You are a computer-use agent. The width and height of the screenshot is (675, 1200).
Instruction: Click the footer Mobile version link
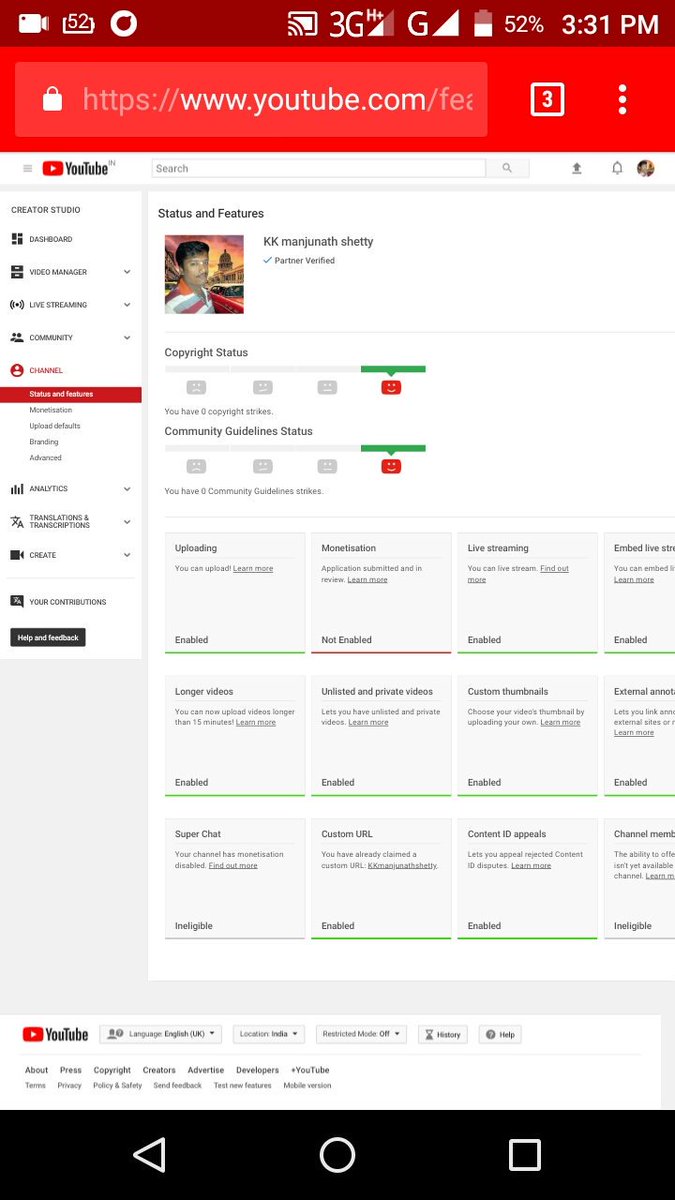coord(307,1086)
